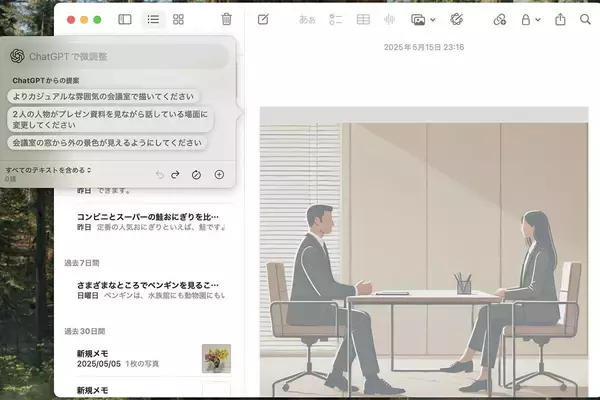The height and width of the screenshot is (400, 600).
Task: Insert a checklist into the note
Action: [336, 19]
